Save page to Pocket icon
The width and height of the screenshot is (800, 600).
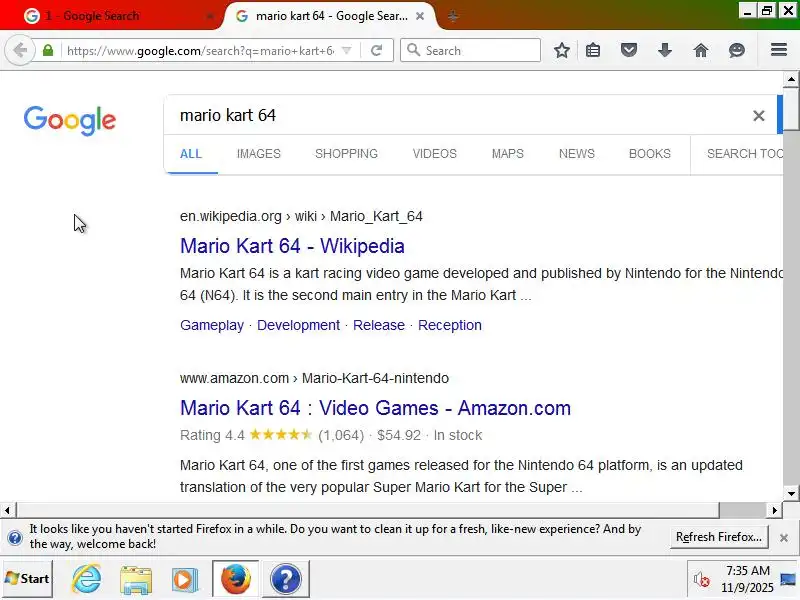629,51
